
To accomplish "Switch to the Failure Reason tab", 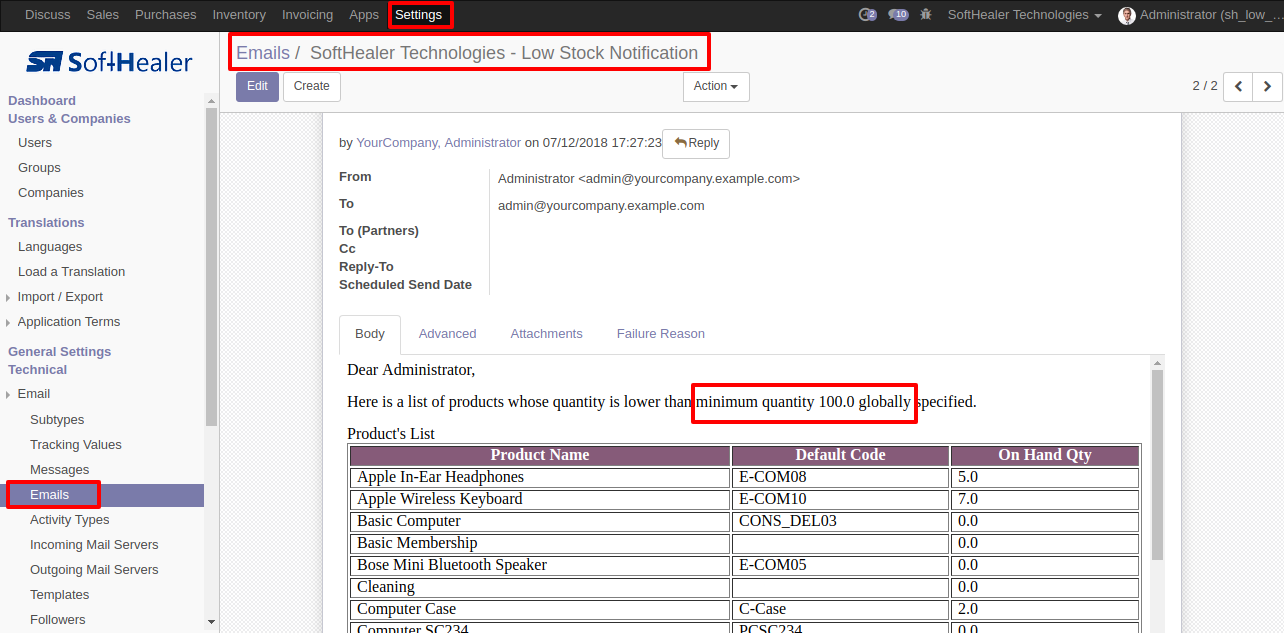I will [660, 334].
